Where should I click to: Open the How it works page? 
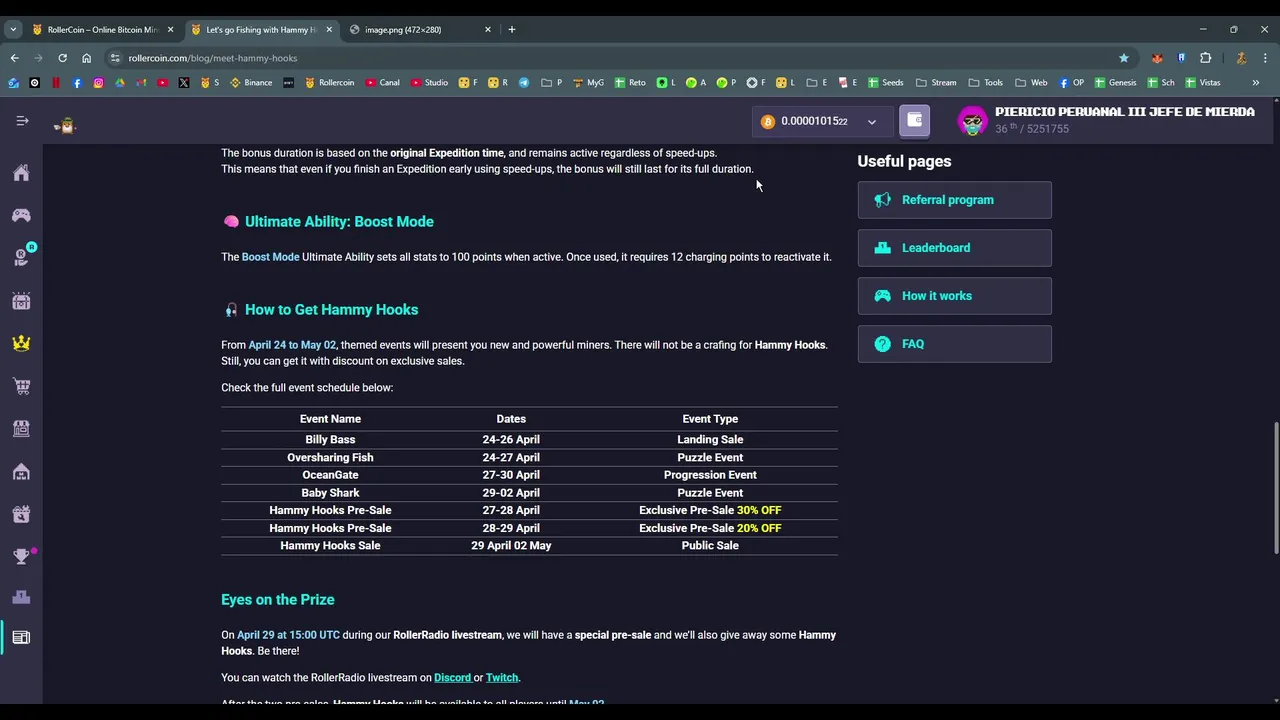point(954,296)
